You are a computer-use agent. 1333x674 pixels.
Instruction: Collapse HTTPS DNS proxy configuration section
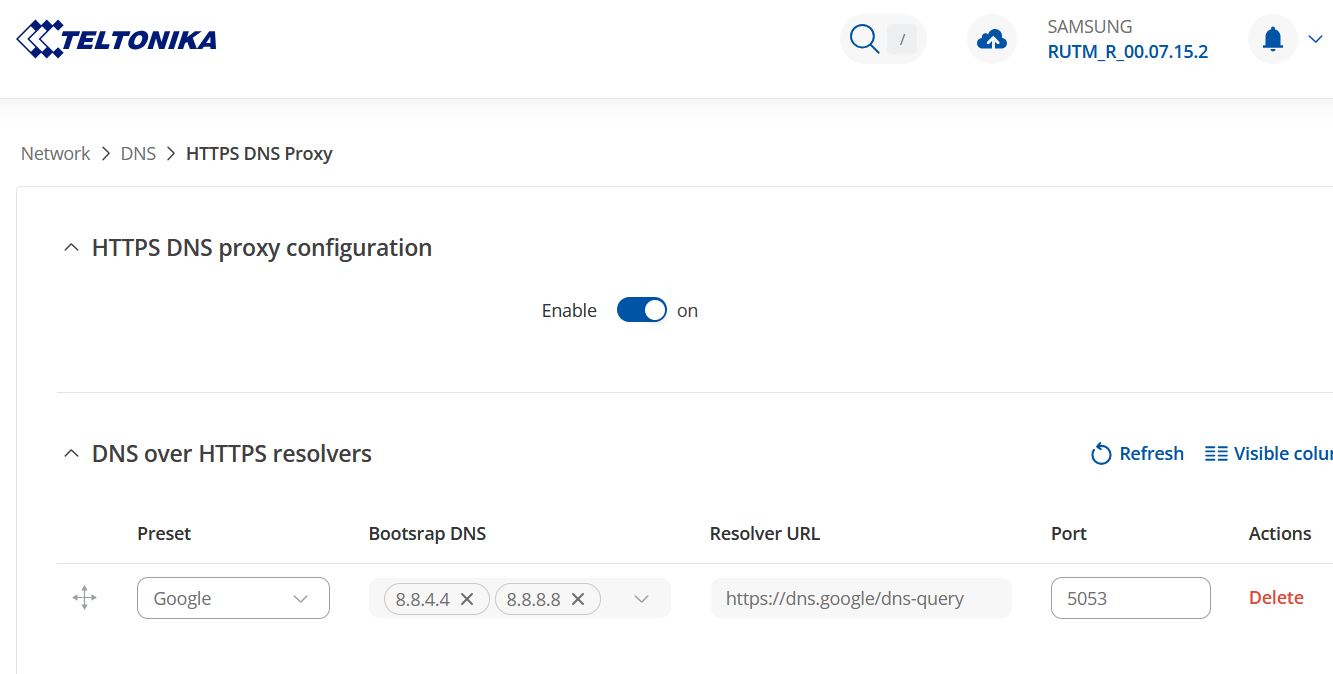71,248
